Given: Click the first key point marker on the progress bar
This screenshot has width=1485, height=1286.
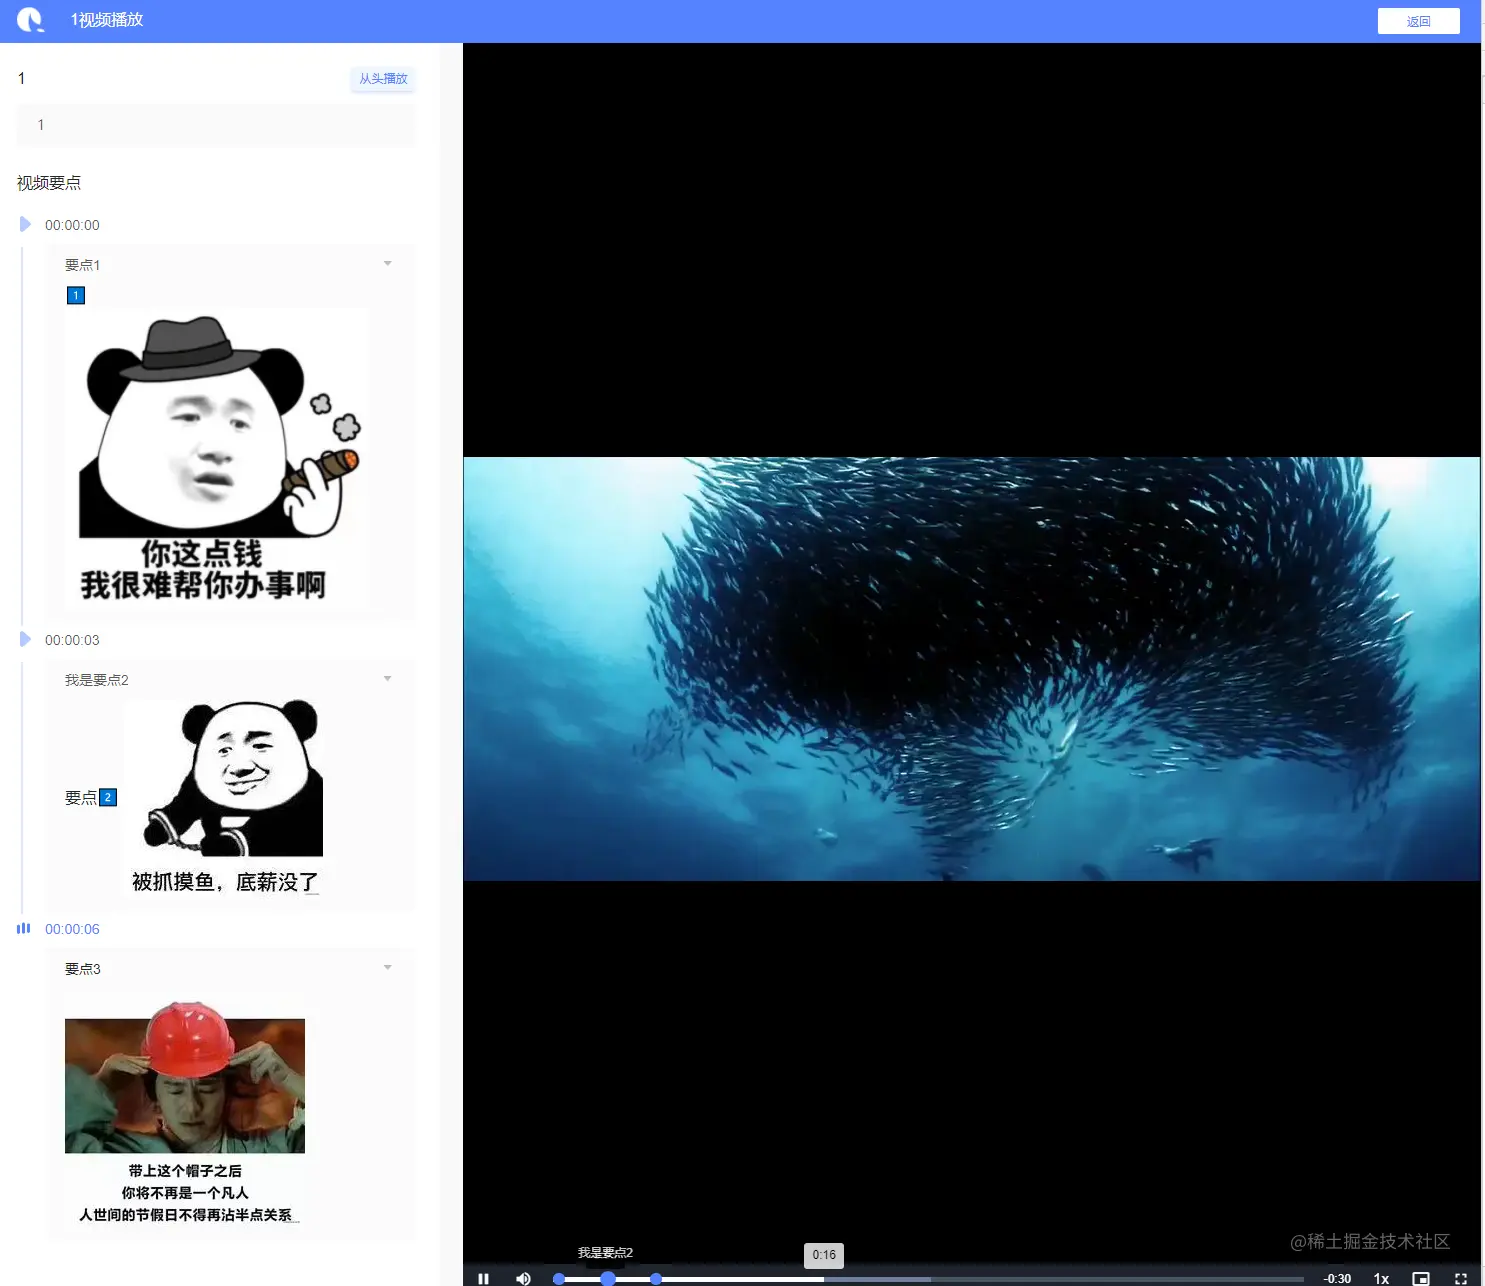Looking at the screenshot, I should [x=559, y=1279].
